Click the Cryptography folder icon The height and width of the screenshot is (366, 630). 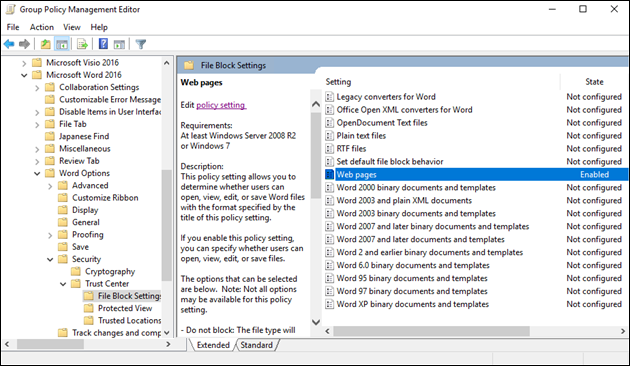(x=76, y=272)
